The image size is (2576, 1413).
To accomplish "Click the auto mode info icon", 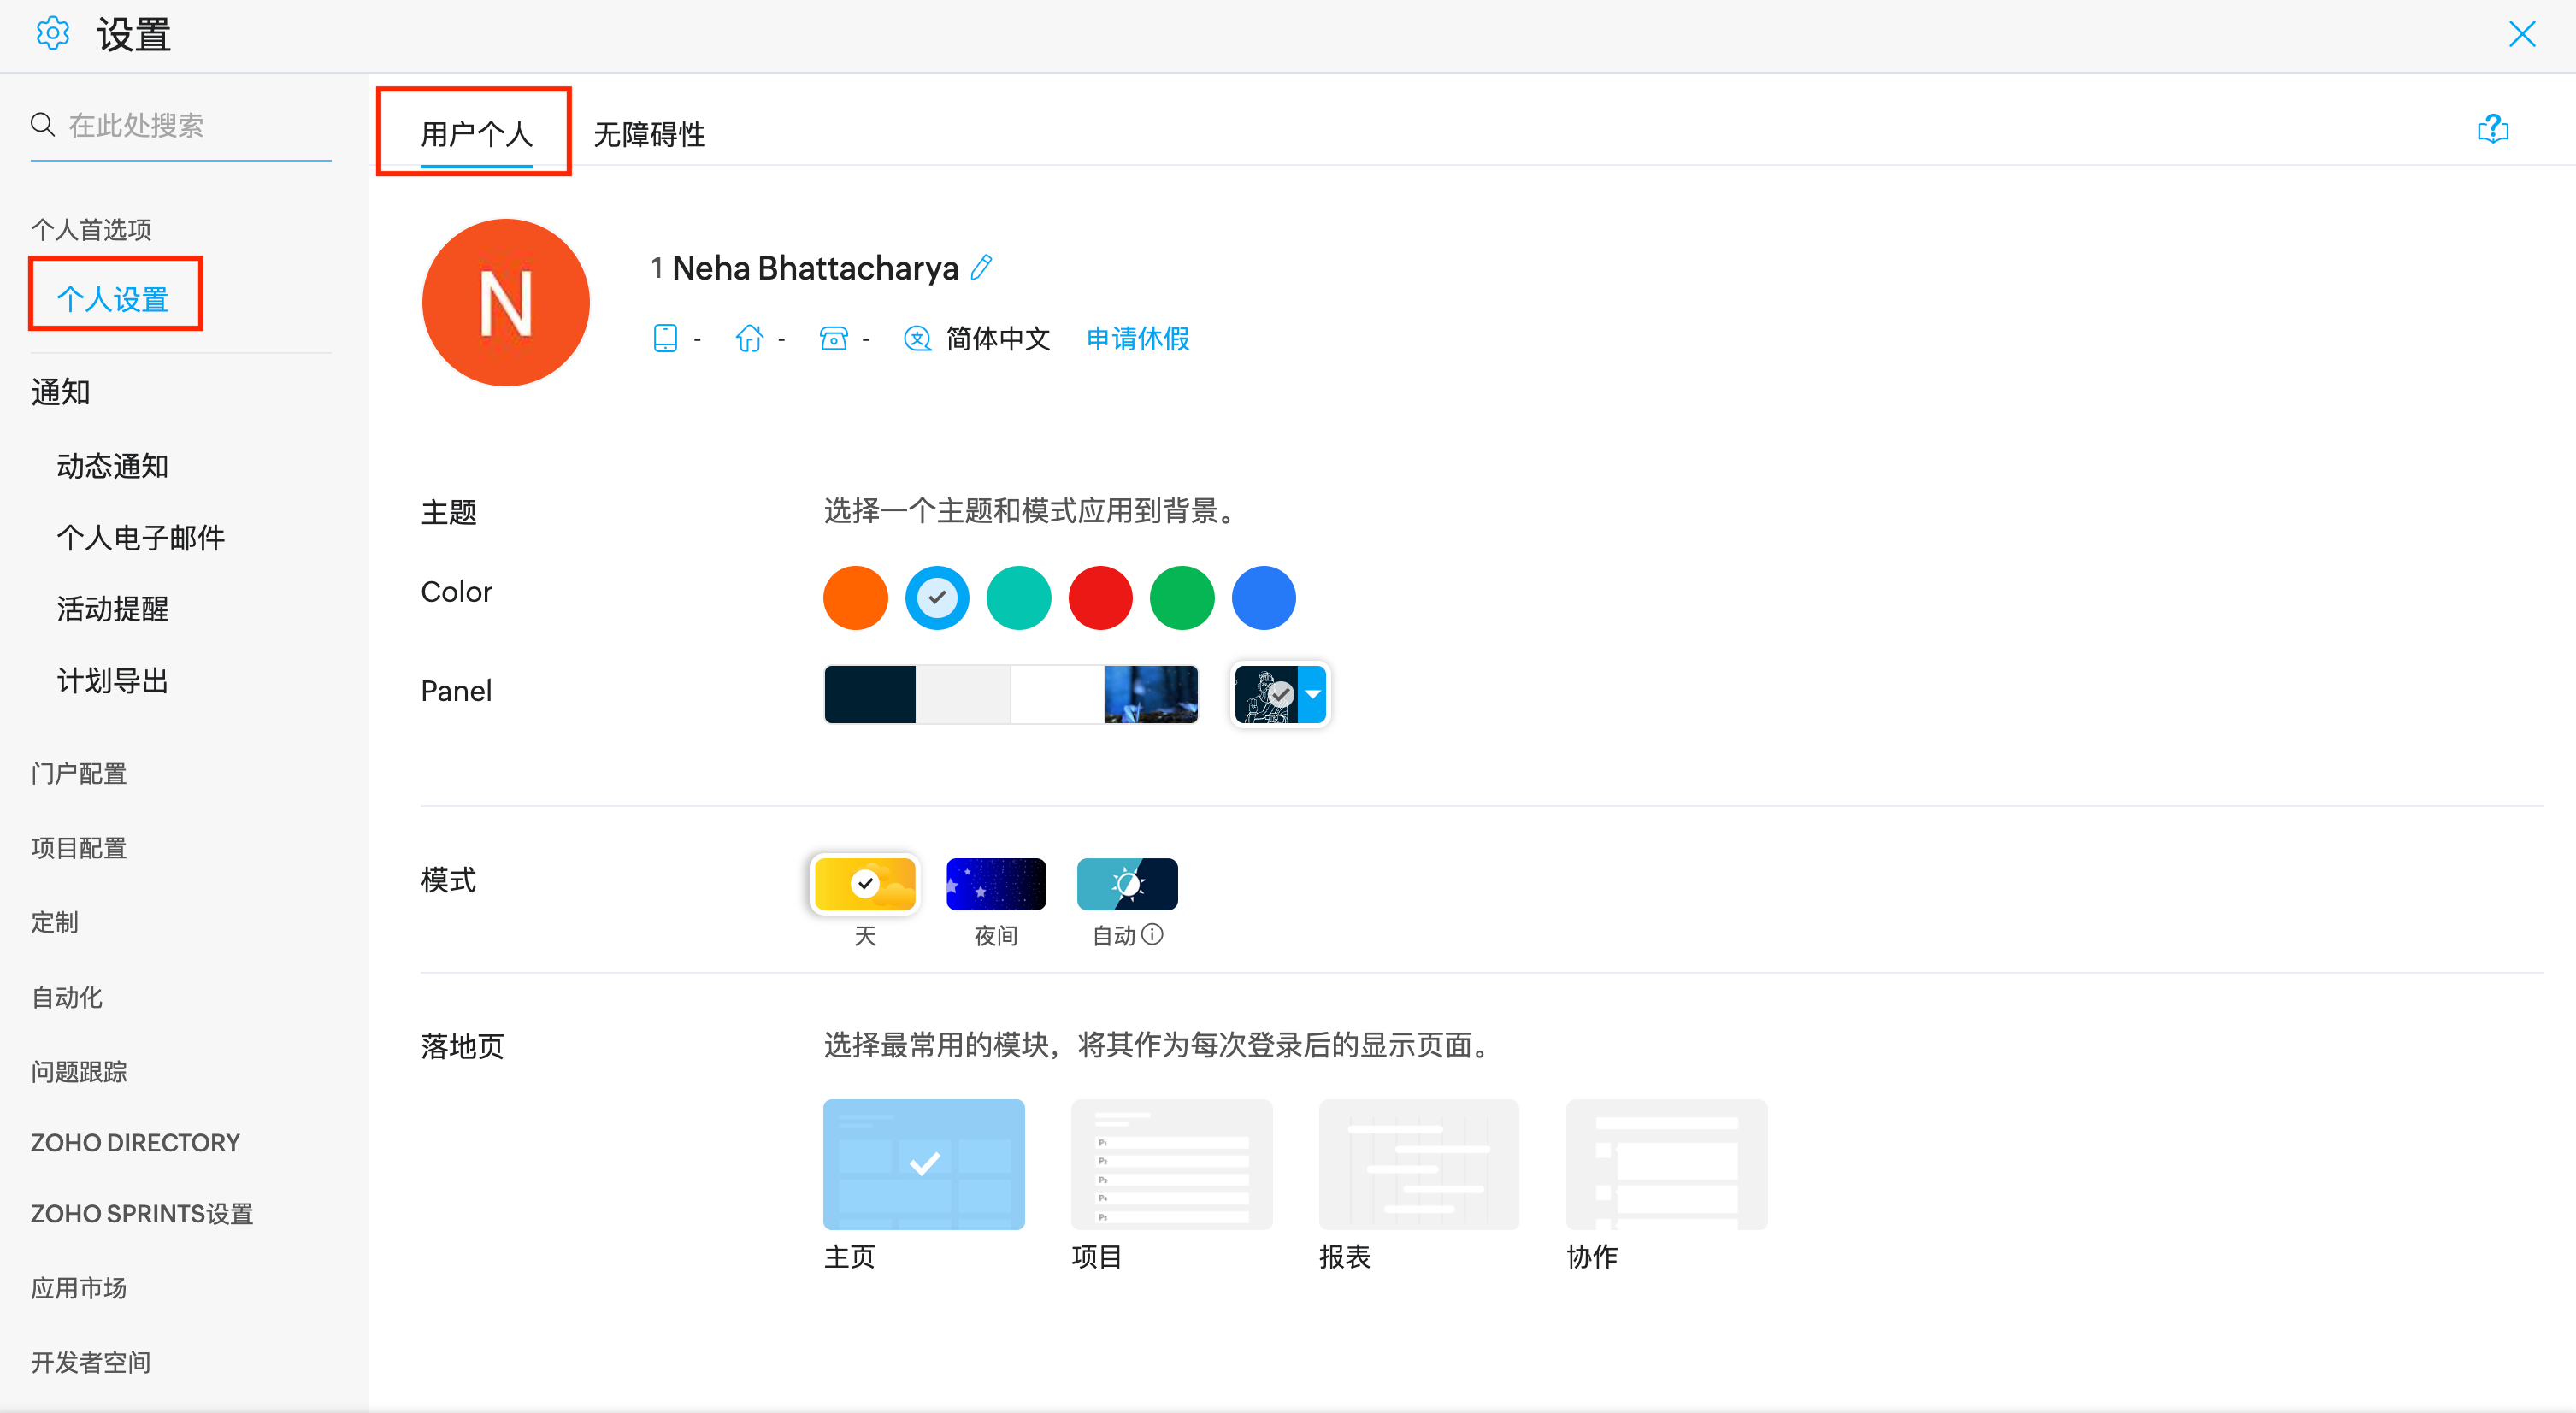I will click(1153, 935).
